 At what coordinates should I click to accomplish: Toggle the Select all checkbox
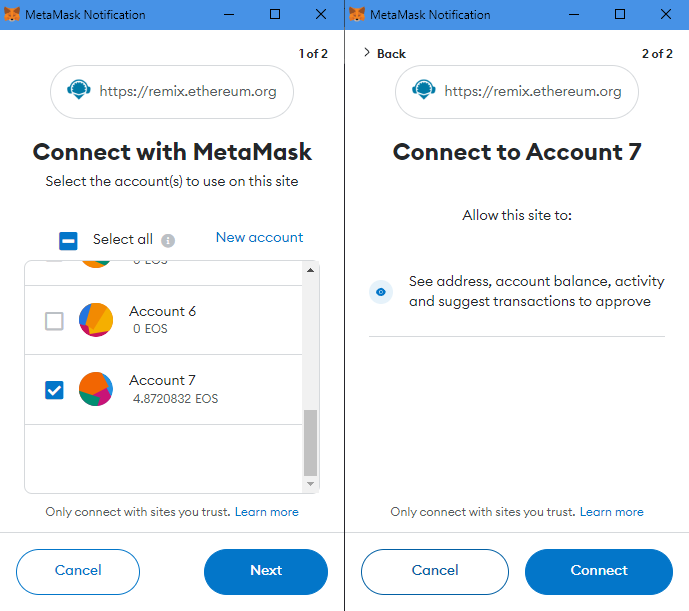tap(68, 241)
